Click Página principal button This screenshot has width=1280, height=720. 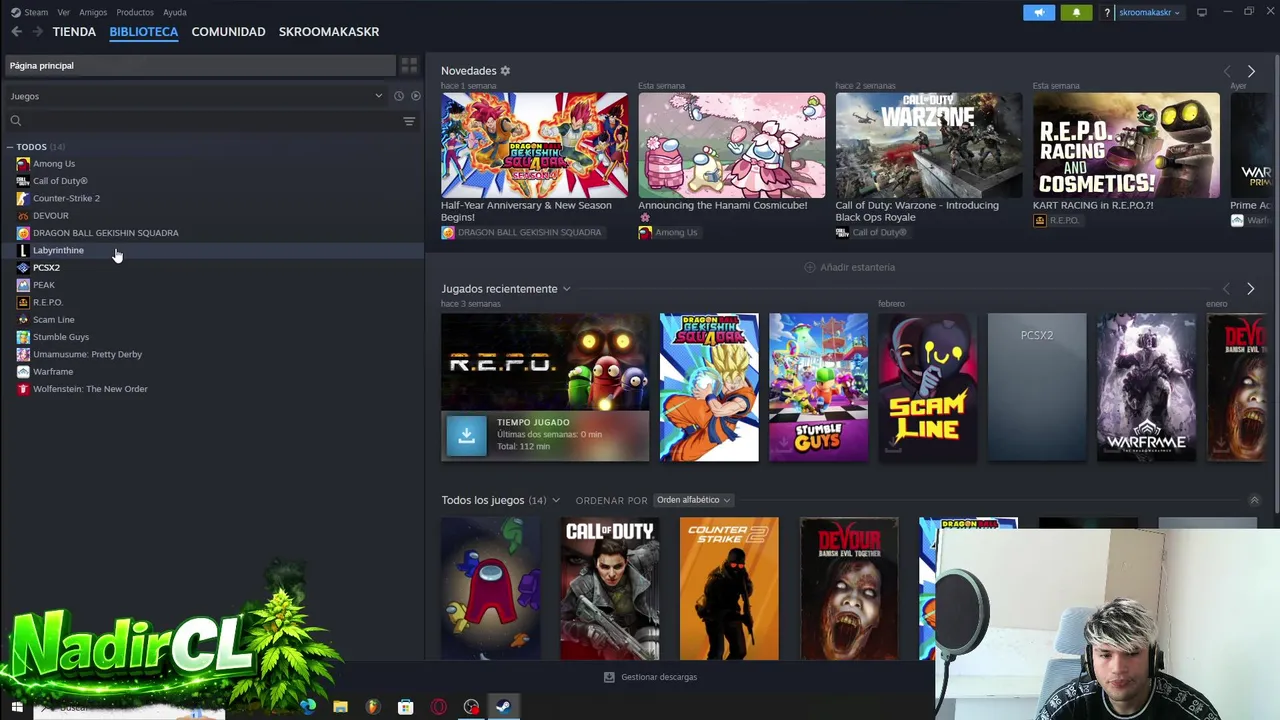200,65
